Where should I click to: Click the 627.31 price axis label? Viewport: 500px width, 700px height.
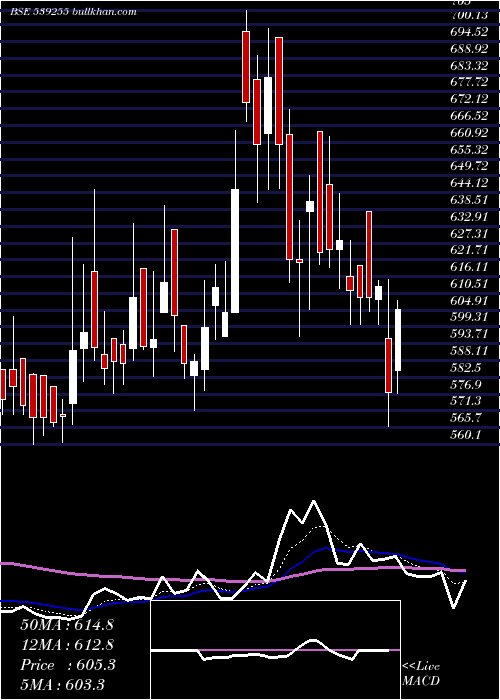tap(470, 233)
